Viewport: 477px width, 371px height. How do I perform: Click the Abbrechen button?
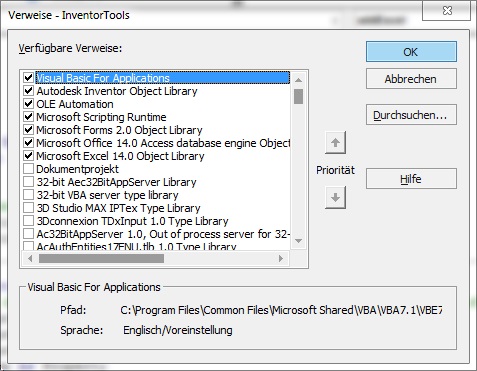(x=411, y=79)
